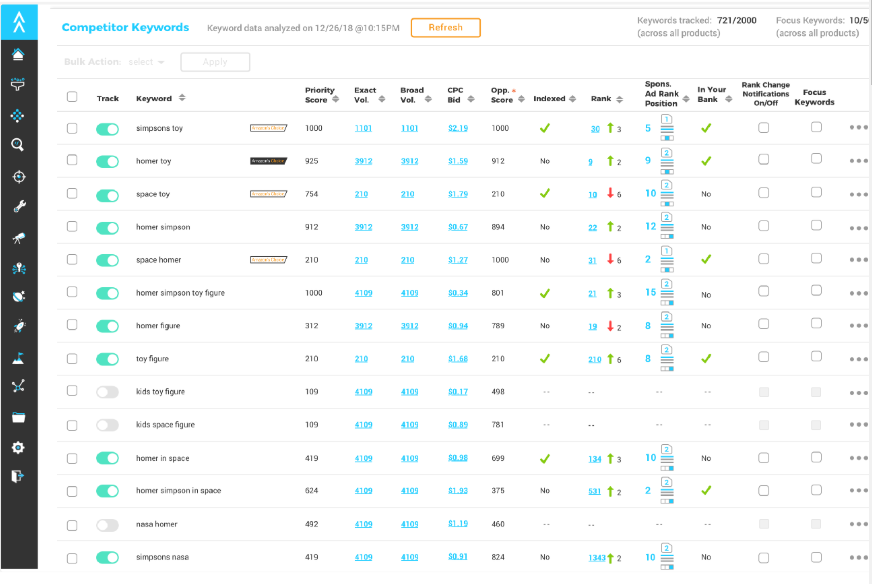Open broad volume 210 for space toy
This screenshot has width=872, height=584.
click(x=408, y=194)
